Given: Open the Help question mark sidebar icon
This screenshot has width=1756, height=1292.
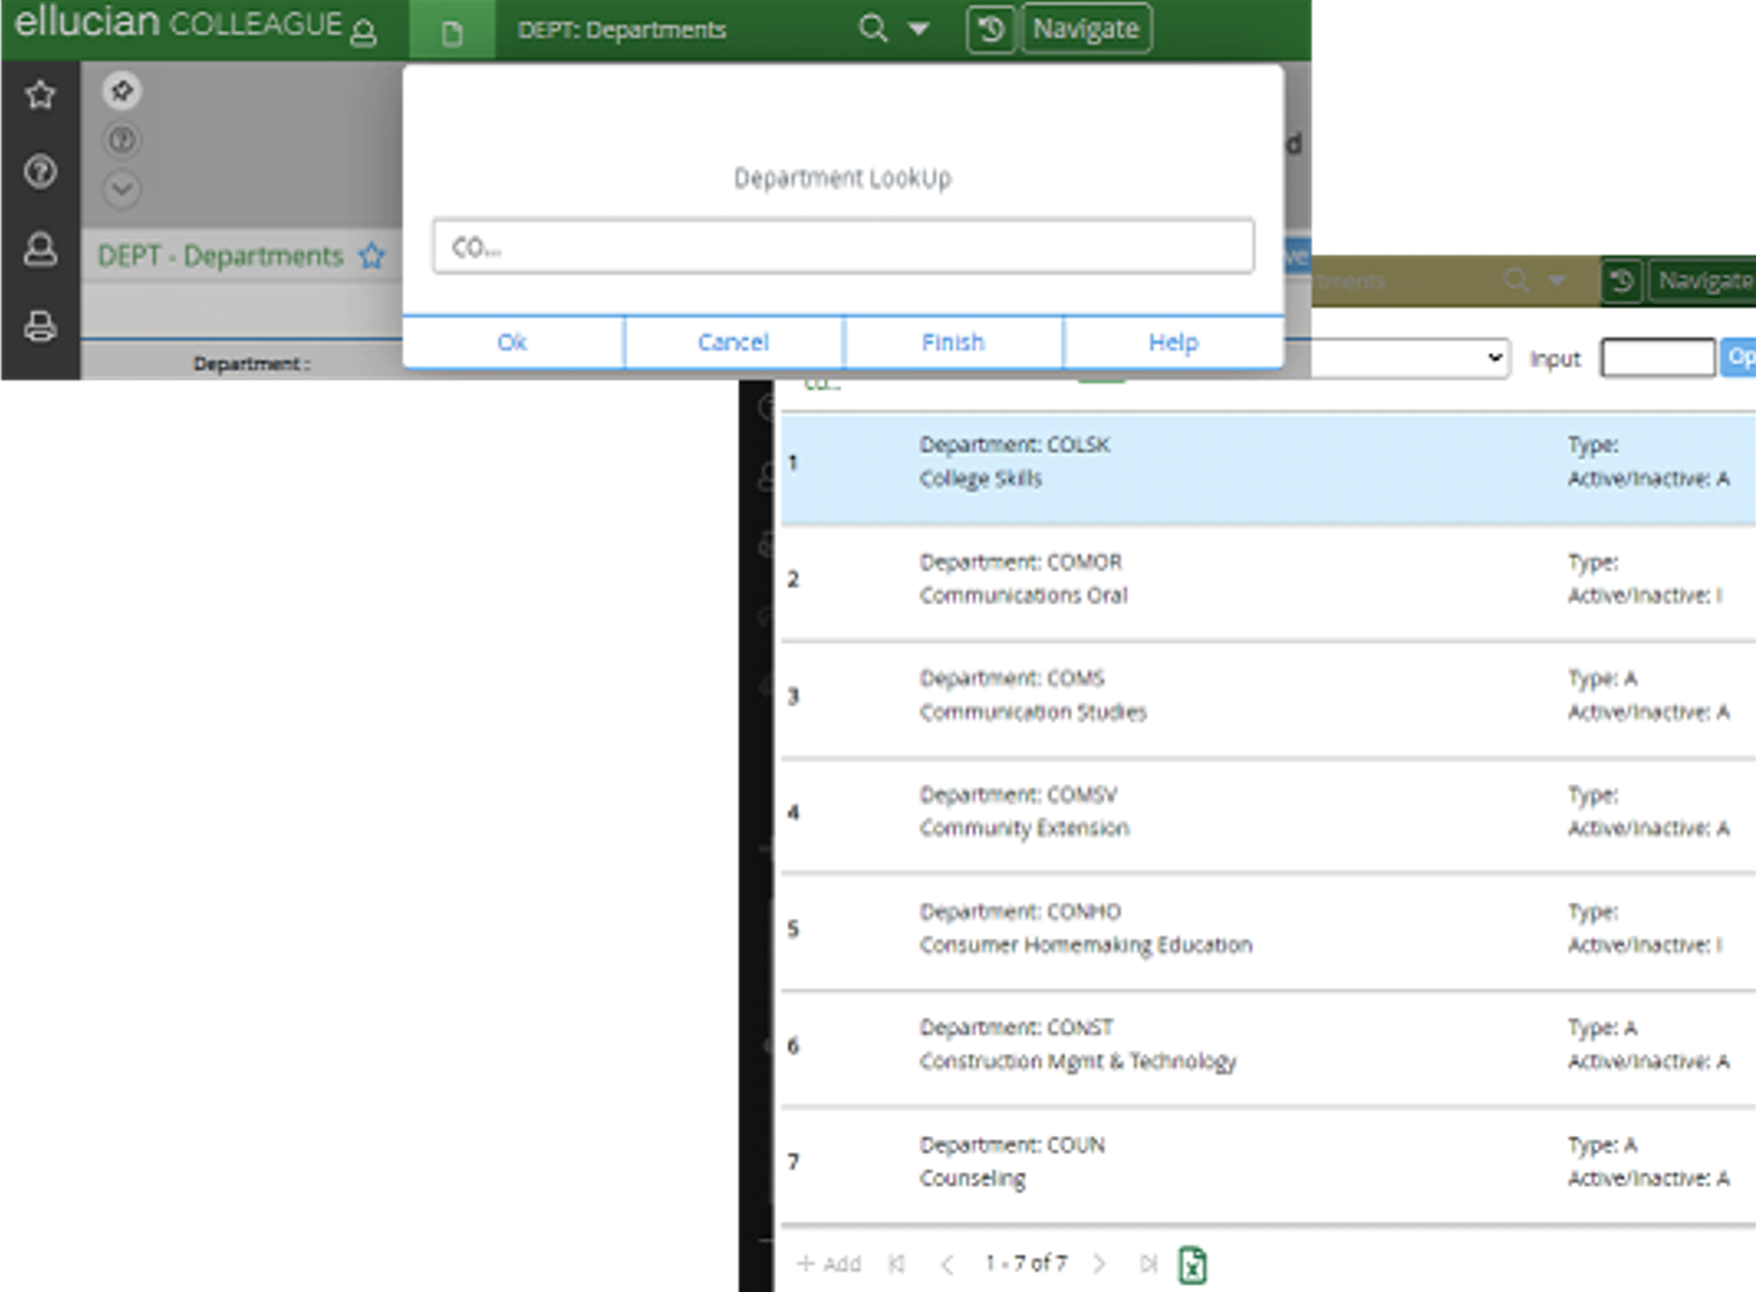Looking at the screenshot, I should tap(40, 172).
